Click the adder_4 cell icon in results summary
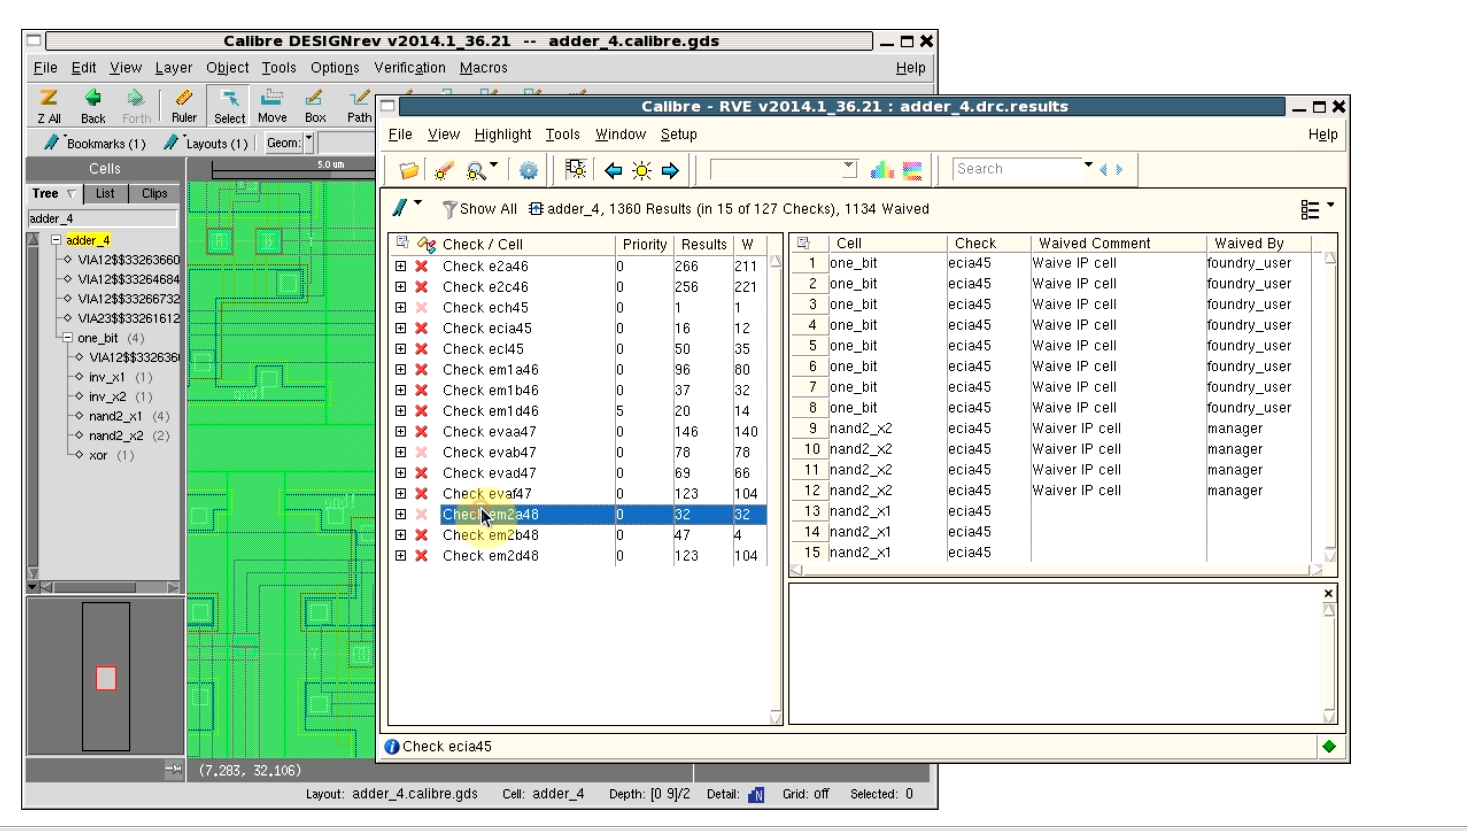The height and width of the screenshot is (831, 1467). tap(536, 209)
